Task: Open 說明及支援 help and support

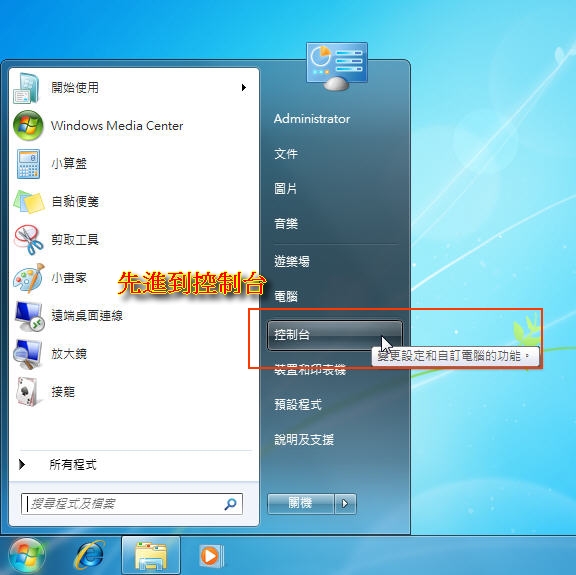Action: coord(304,440)
